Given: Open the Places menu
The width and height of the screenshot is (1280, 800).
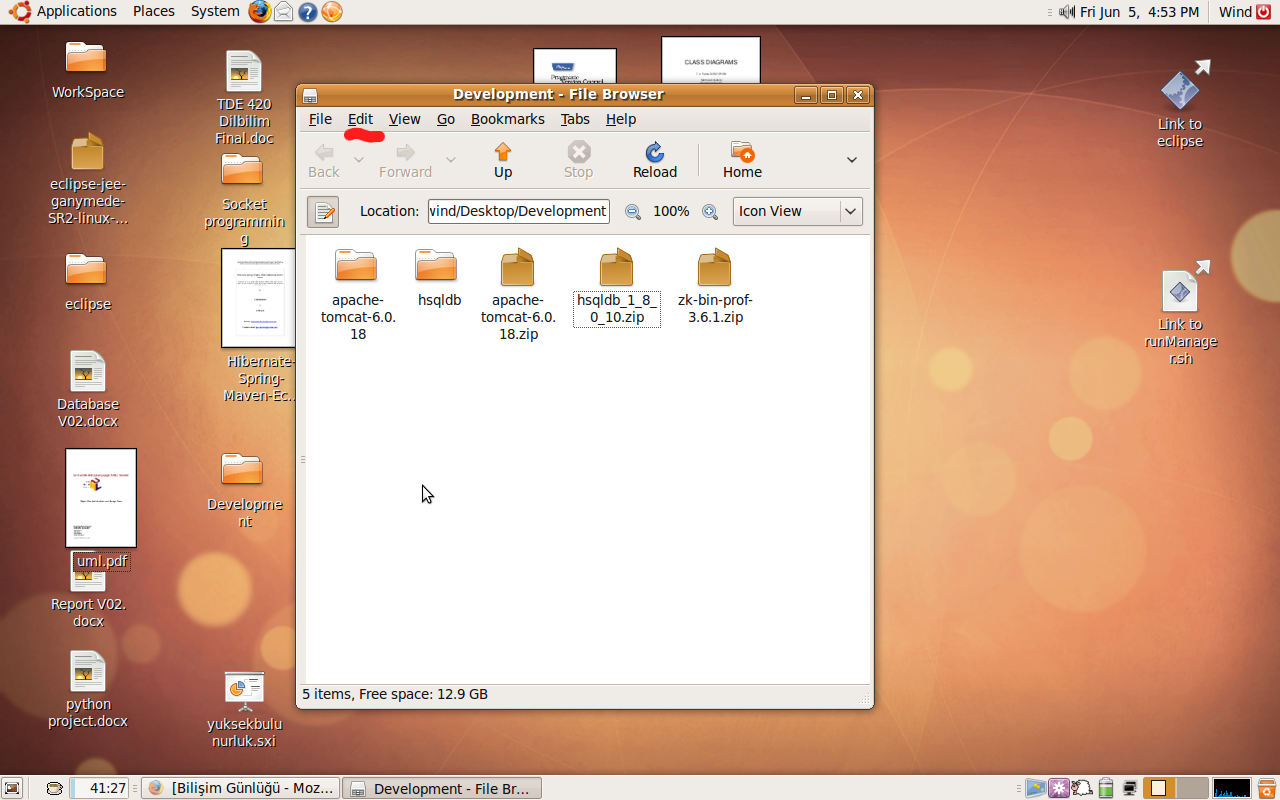Looking at the screenshot, I should [154, 11].
